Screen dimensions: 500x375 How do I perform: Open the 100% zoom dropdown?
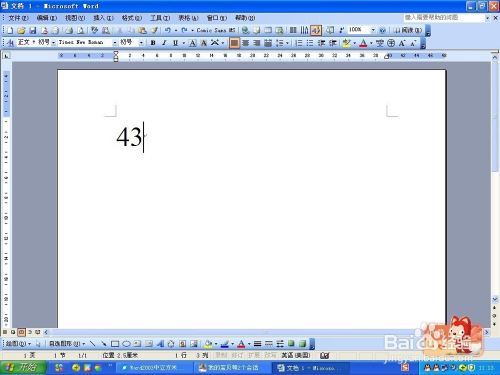[x=373, y=30]
